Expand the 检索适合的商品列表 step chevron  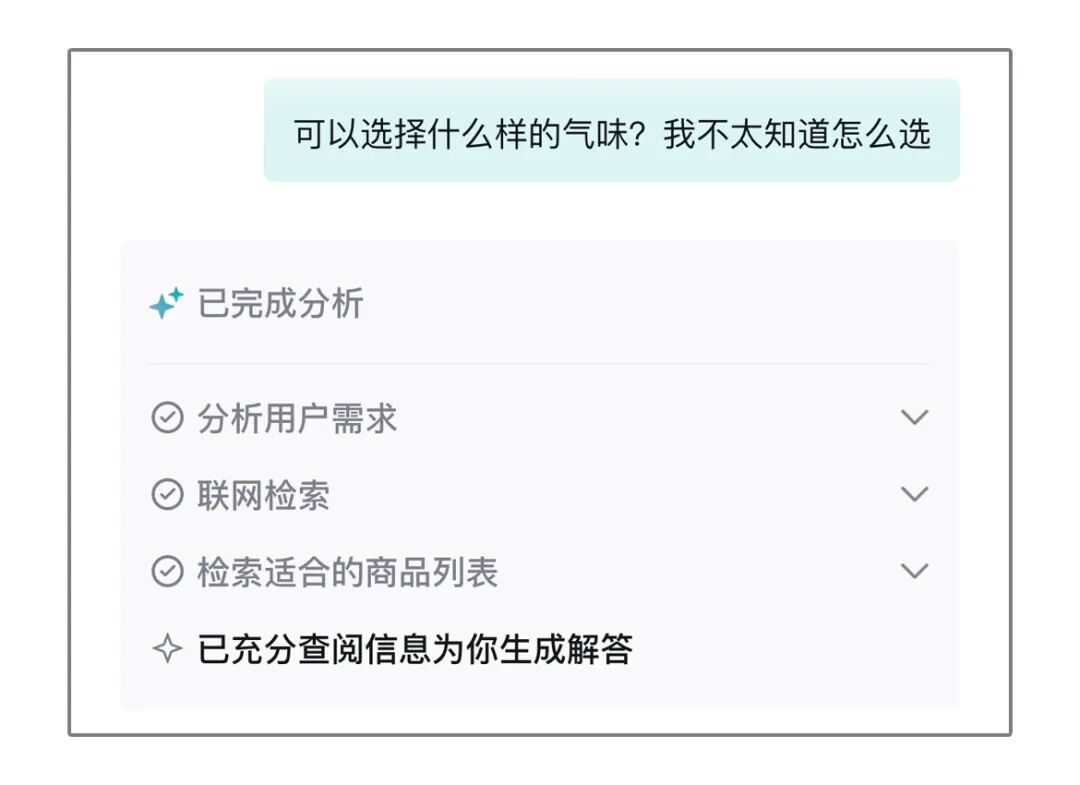[914, 572]
